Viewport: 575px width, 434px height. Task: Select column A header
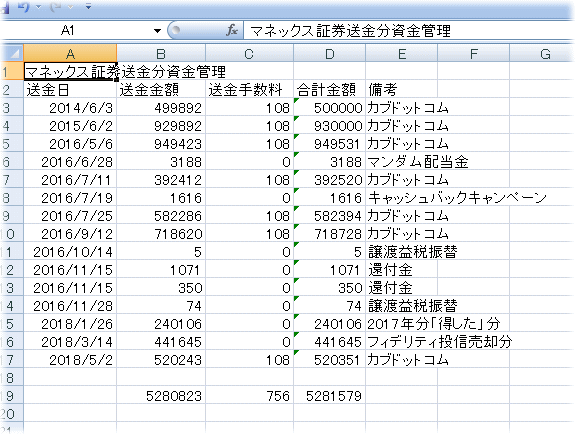click(70, 54)
